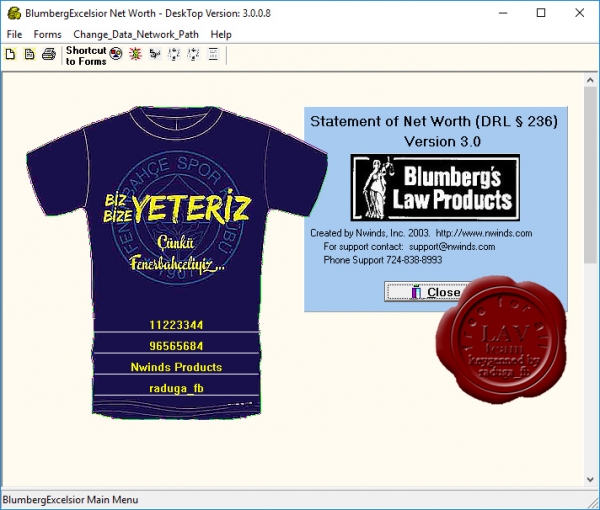Click the scrollbar up arrow
Viewport: 600px width, 510px height.
[x=590, y=80]
